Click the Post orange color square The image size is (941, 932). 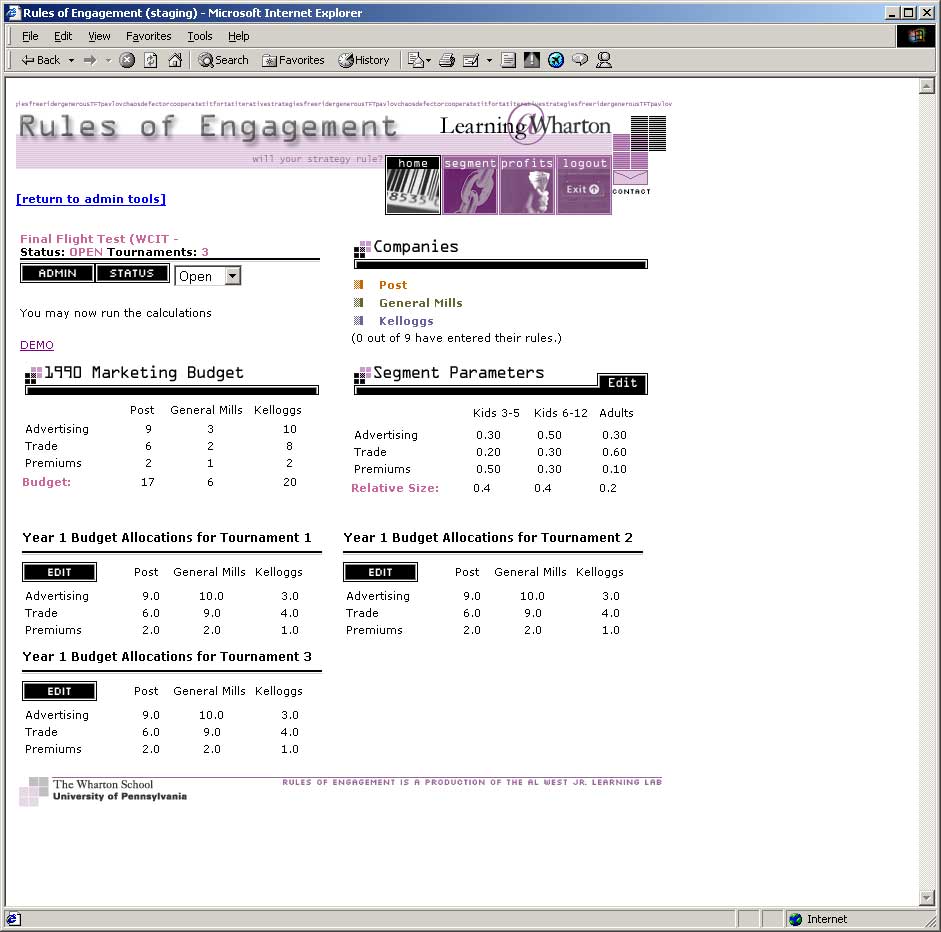coord(358,284)
